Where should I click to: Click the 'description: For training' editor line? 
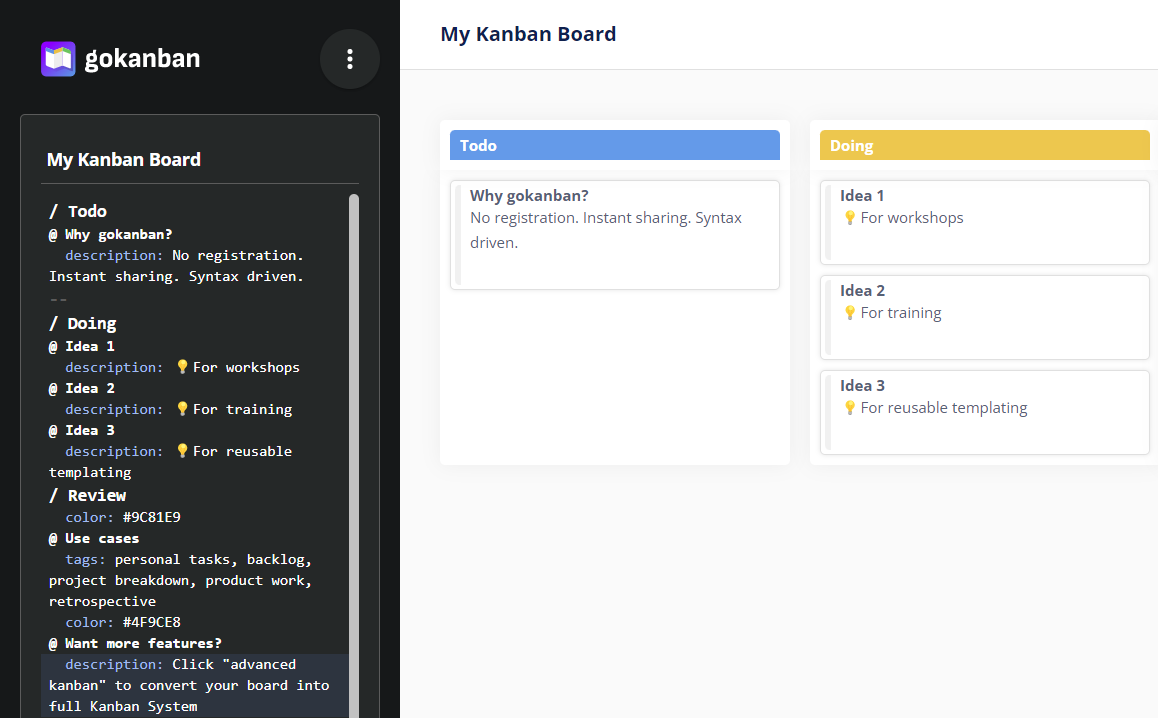[179, 409]
